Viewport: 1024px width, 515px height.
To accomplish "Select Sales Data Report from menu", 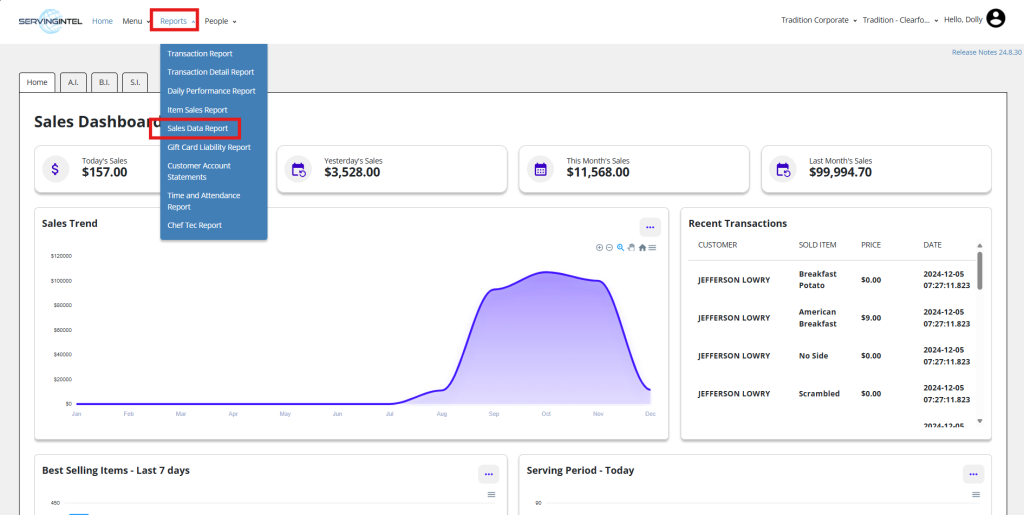I will coord(198,129).
